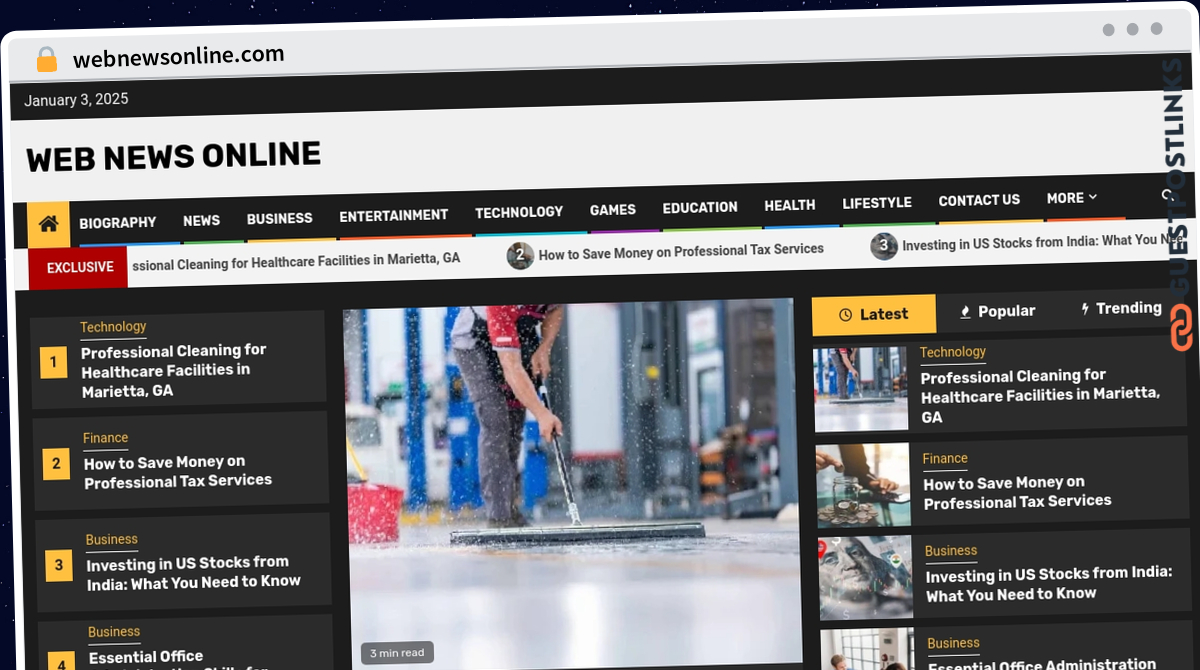Expand the MORE dropdown menu
1200x670 pixels.
1072,198
